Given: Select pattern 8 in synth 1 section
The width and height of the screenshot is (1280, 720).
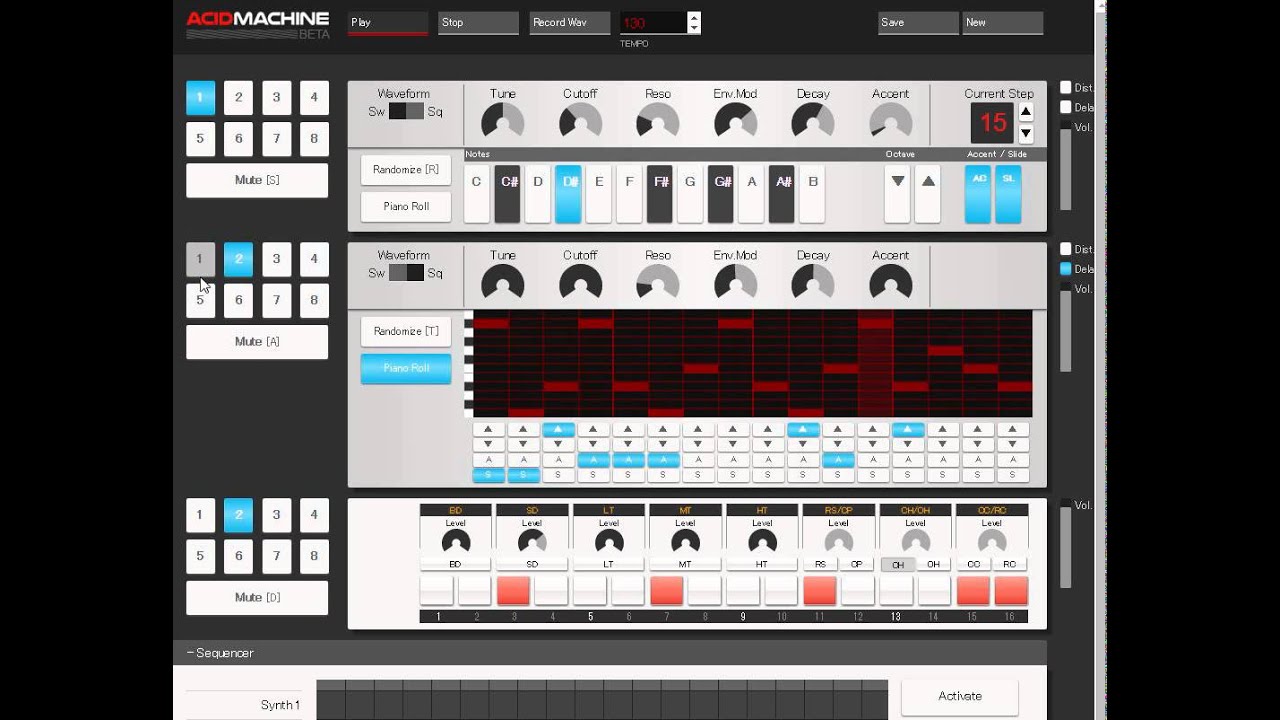Looking at the screenshot, I should [x=314, y=139].
